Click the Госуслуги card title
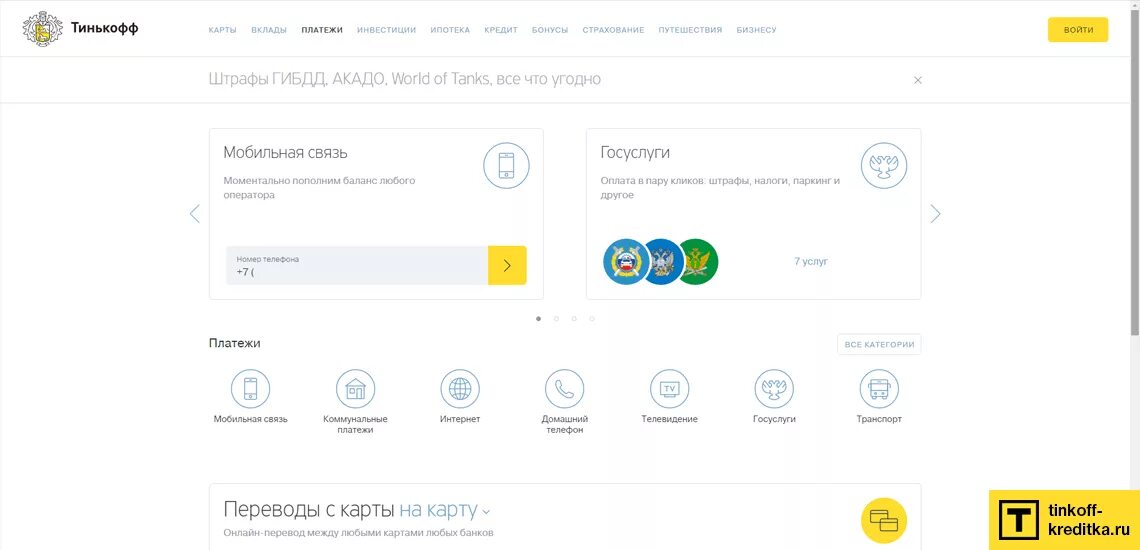The image size is (1140, 550). 635,153
